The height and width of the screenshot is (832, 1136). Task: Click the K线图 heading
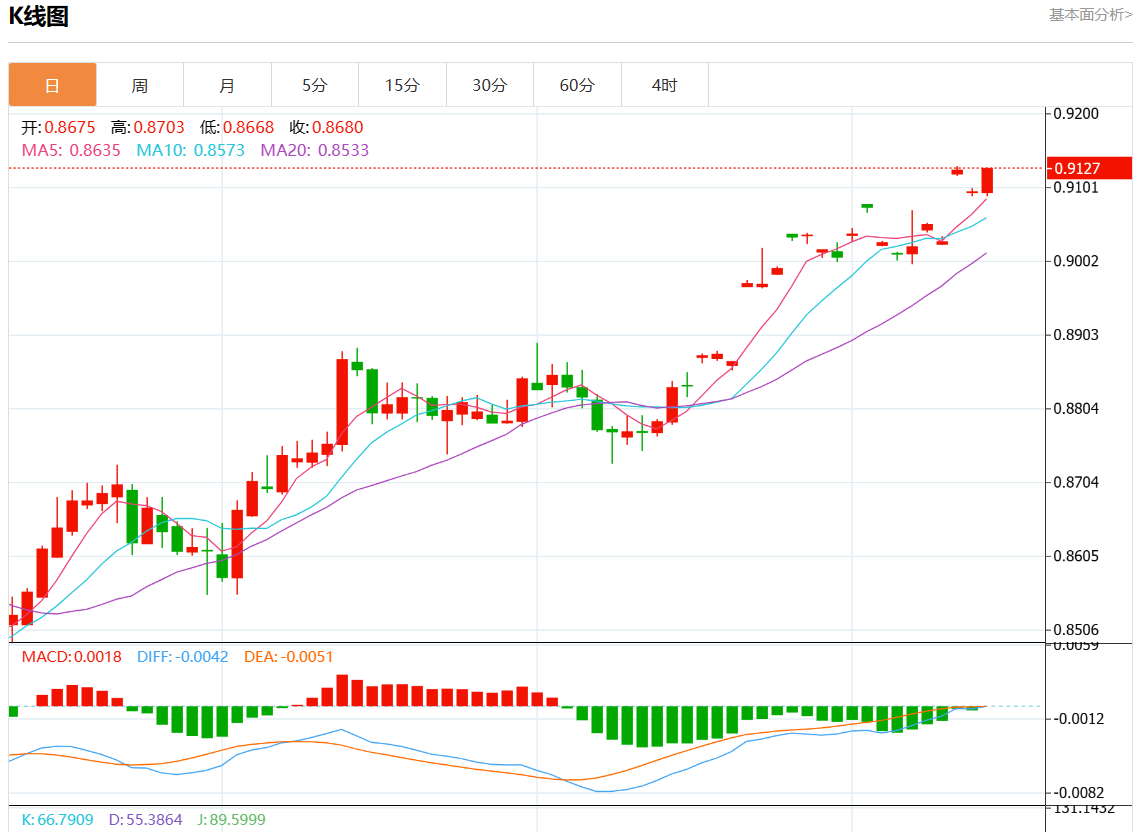tap(38, 16)
